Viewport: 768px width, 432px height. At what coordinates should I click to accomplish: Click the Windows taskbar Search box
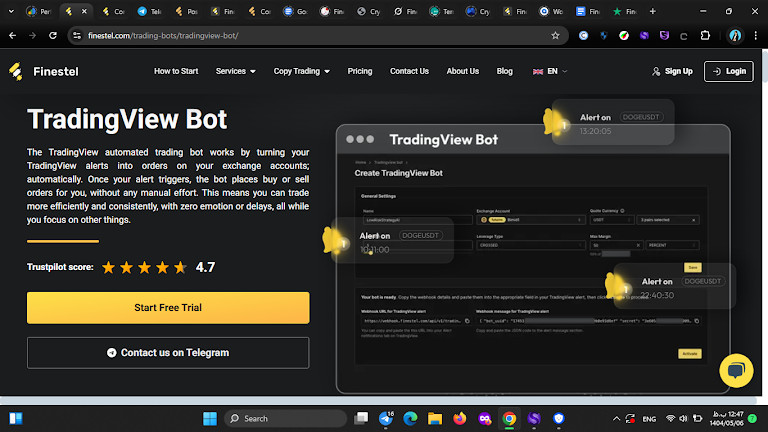click(286, 418)
